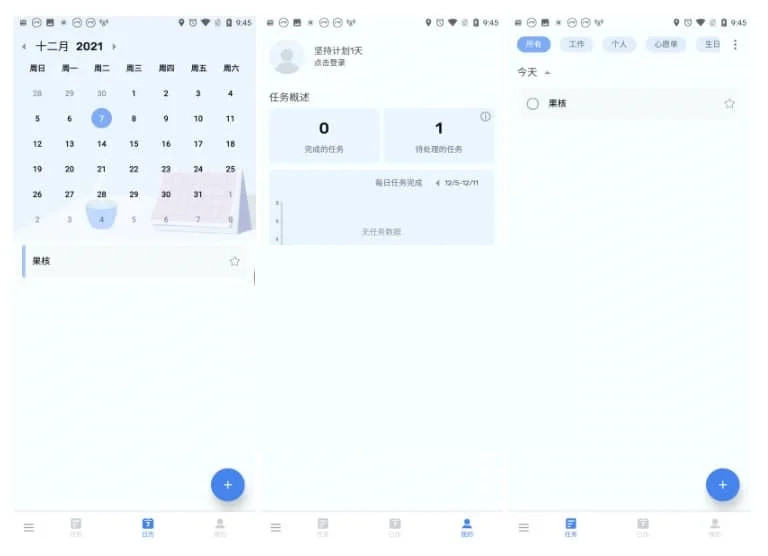Select the 工作 category filter chip

coord(576,45)
